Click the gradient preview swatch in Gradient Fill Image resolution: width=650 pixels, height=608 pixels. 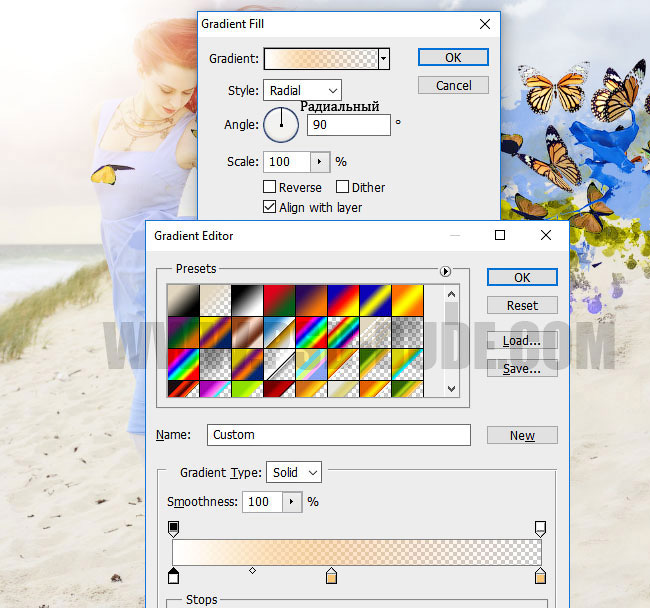320,59
